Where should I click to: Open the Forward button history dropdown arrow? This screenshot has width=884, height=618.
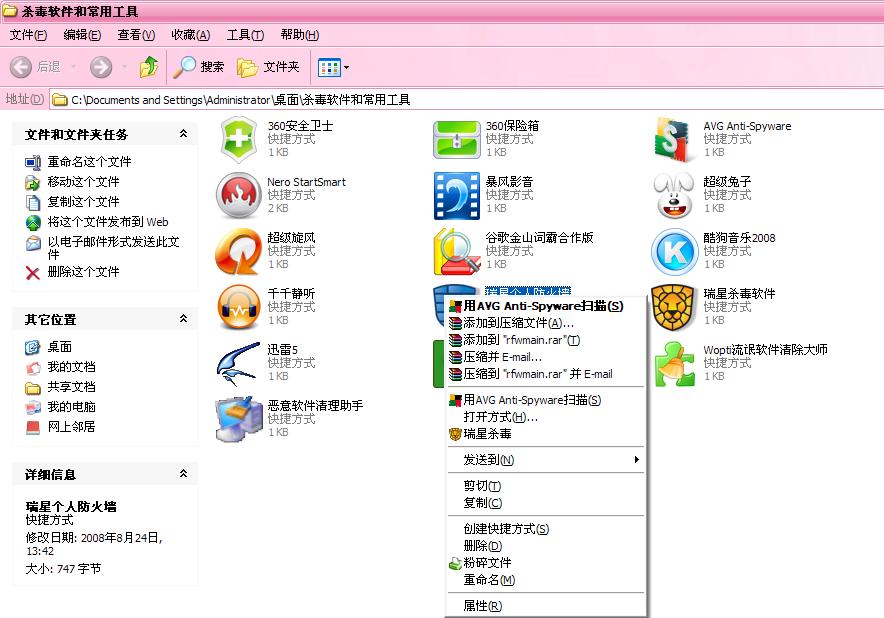pos(123,67)
